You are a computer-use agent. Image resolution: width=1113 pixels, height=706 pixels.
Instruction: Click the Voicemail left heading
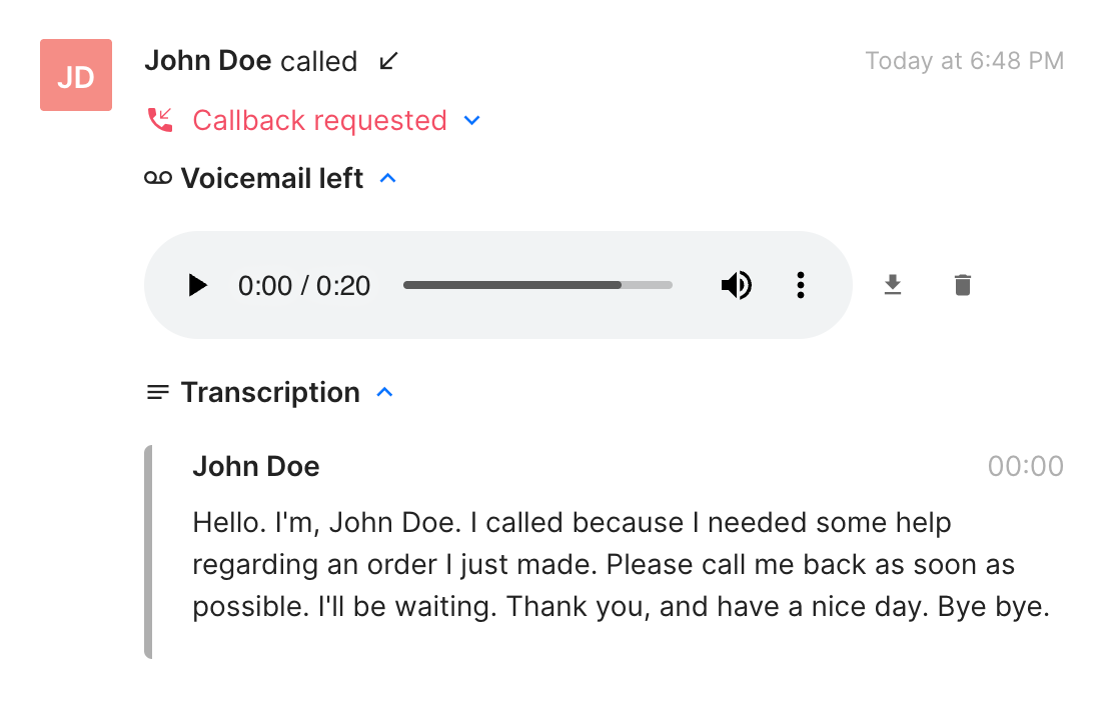(272, 178)
